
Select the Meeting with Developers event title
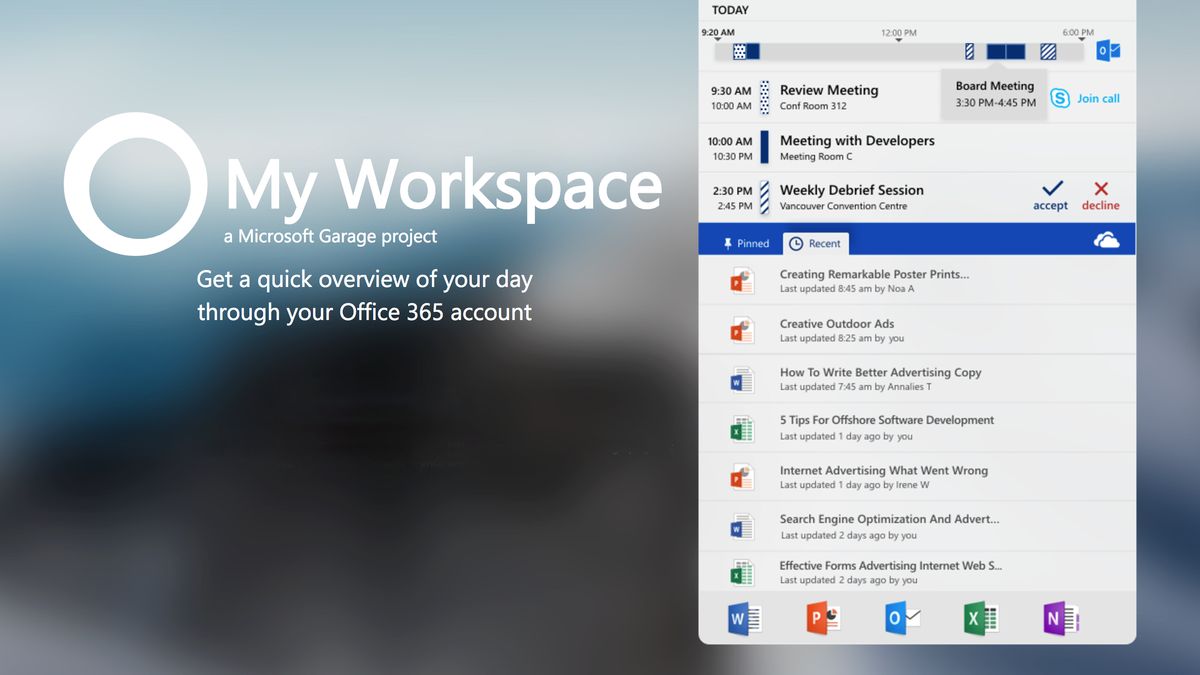(x=857, y=141)
